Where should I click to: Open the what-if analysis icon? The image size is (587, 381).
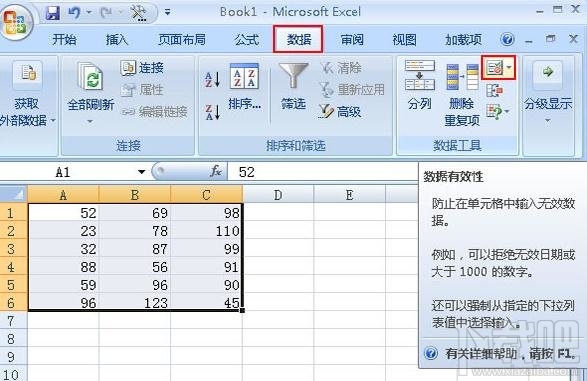click(x=494, y=112)
